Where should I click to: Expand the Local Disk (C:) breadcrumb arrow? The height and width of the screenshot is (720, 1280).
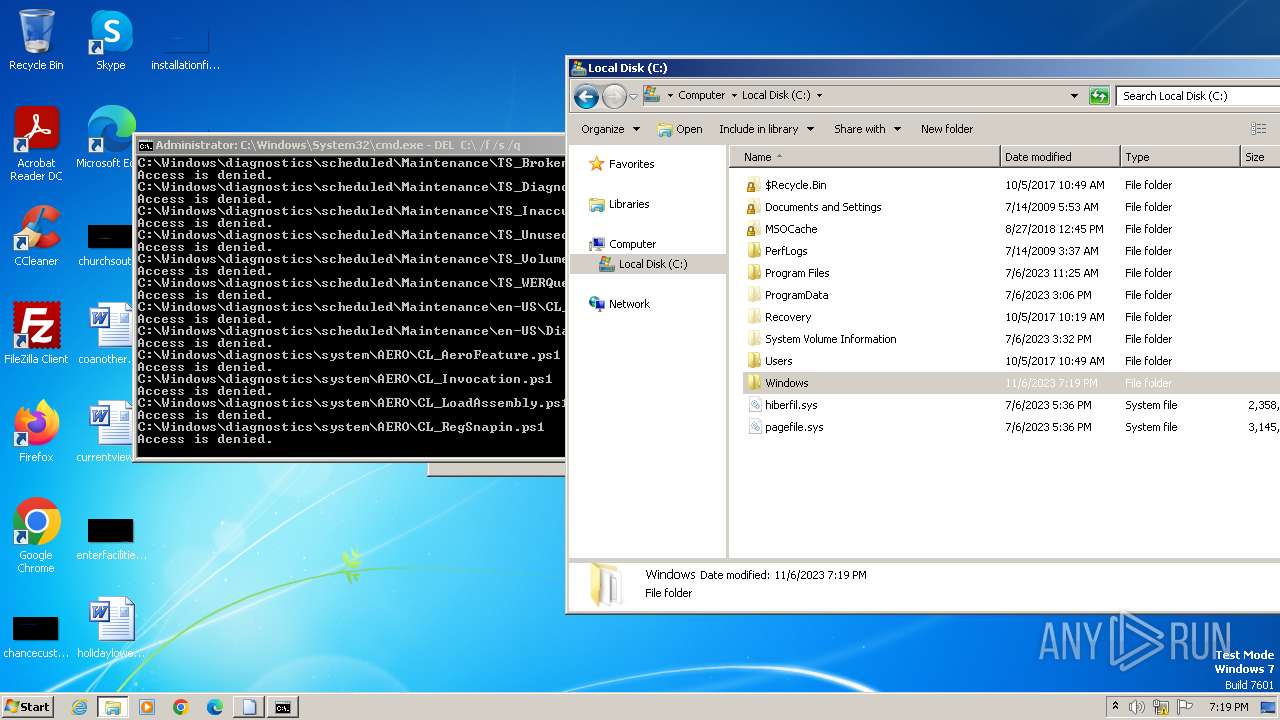(819, 96)
